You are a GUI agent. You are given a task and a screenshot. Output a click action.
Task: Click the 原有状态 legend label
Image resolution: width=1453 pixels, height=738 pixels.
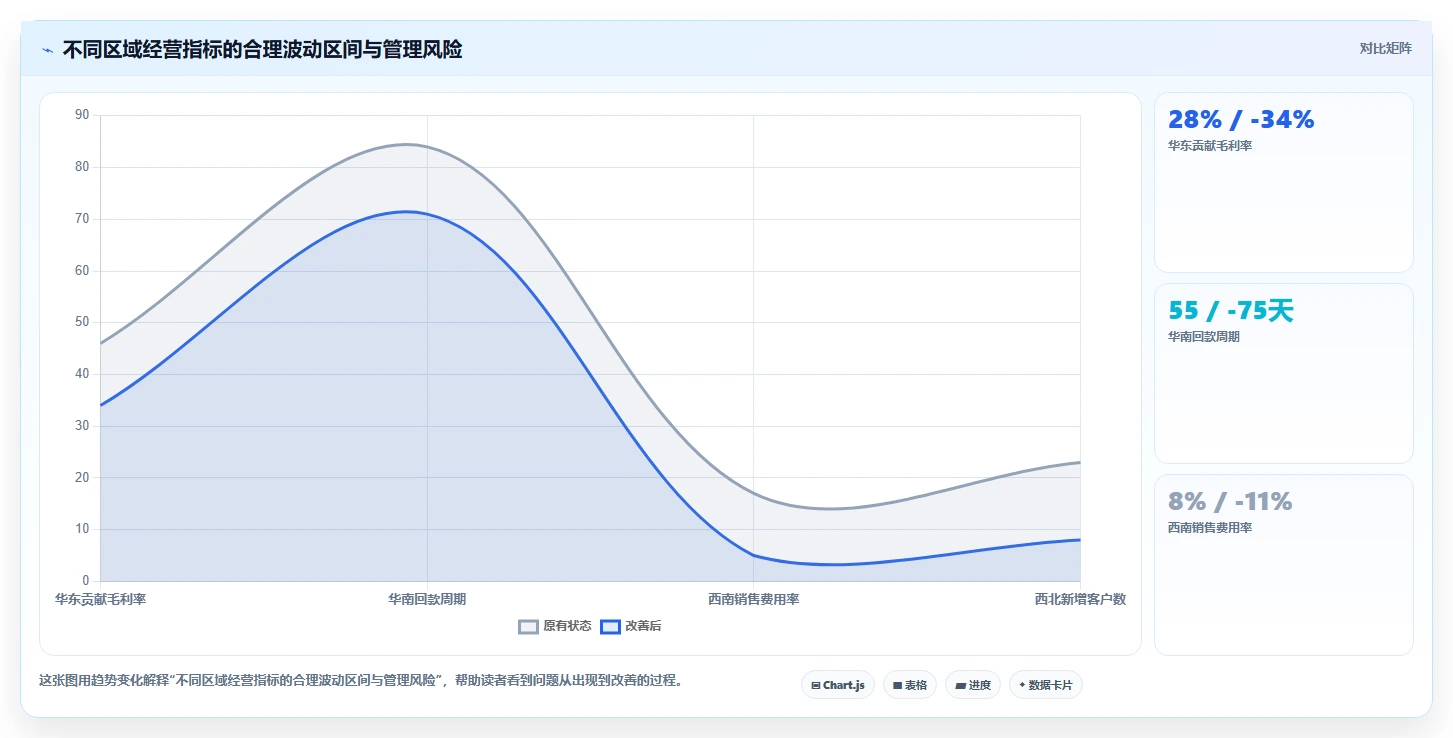[567, 627]
